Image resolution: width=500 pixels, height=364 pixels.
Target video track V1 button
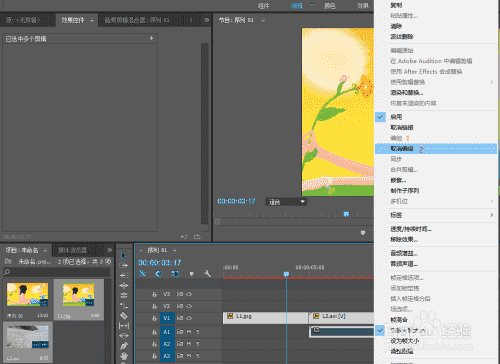(x=166, y=318)
